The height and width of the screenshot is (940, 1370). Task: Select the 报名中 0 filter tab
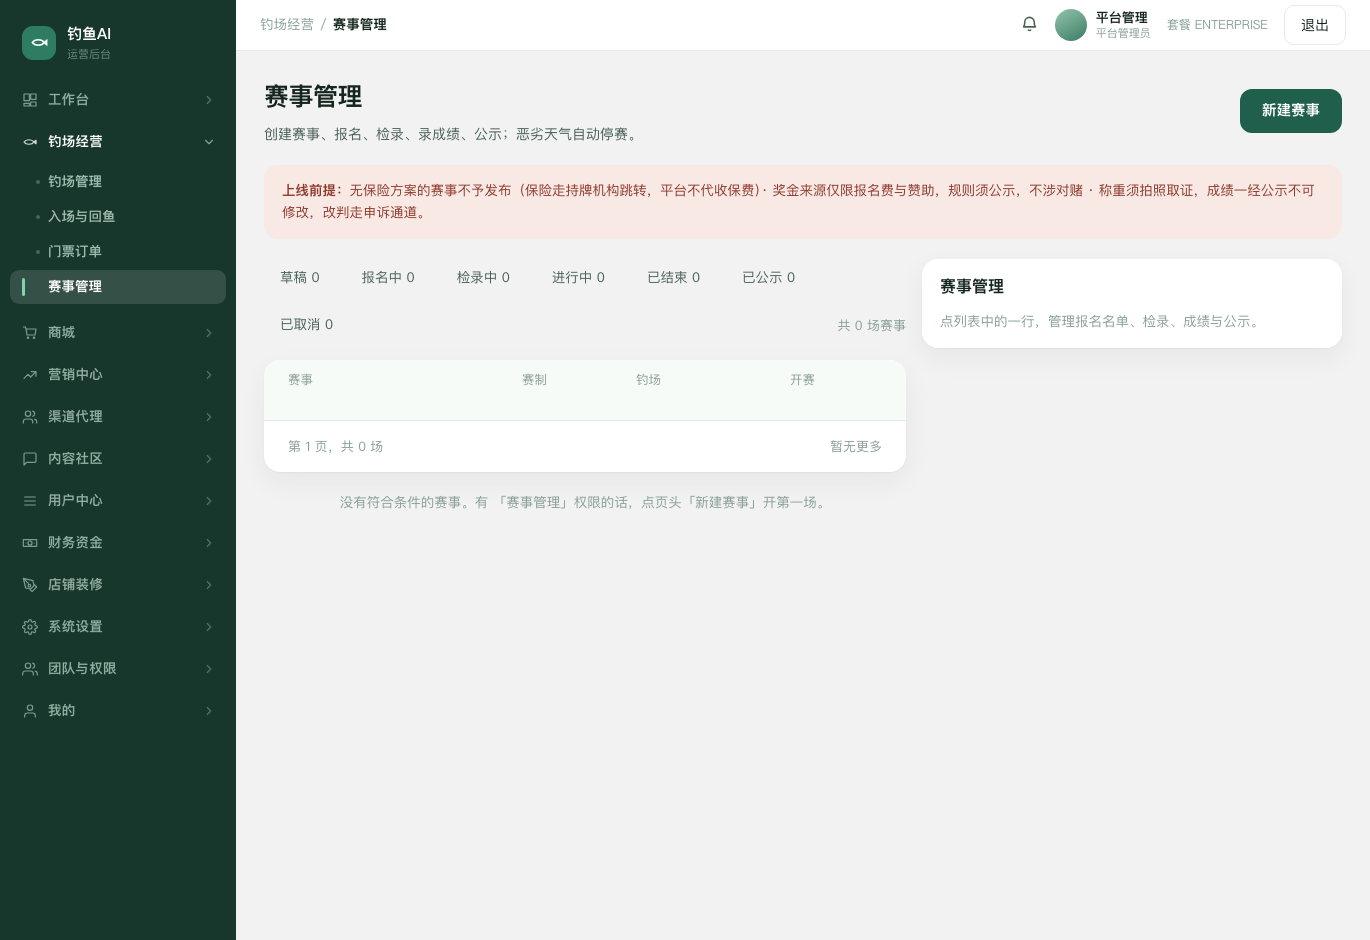coord(388,278)
